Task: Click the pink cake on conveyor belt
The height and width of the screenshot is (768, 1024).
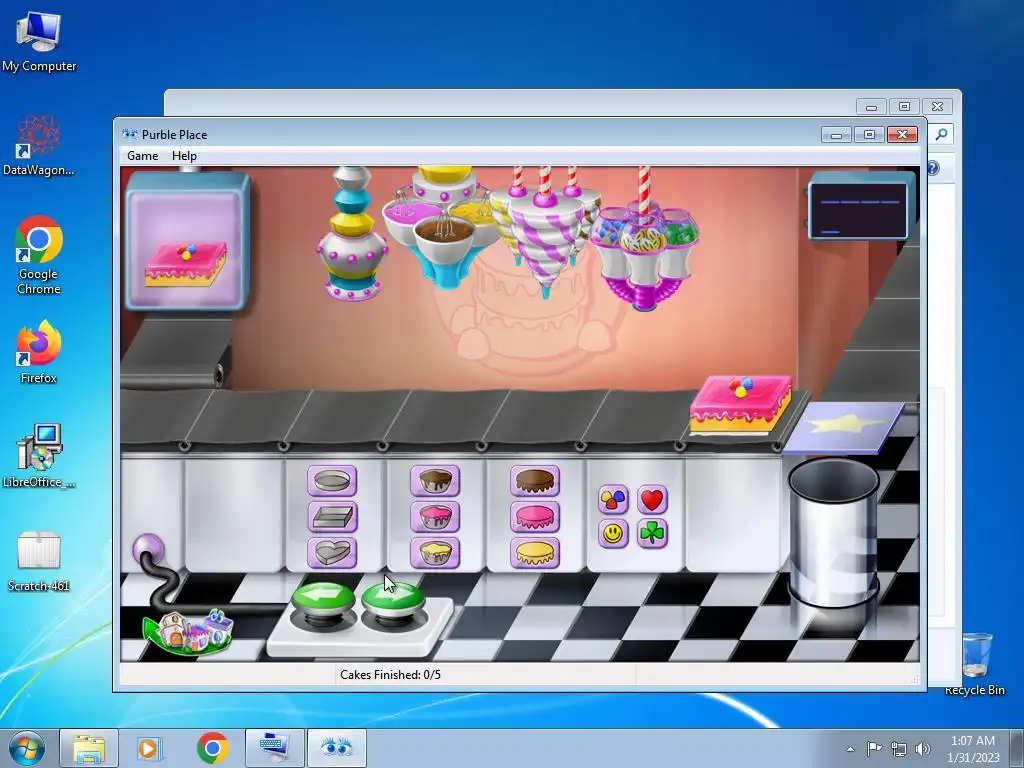Action: (740, 404)
